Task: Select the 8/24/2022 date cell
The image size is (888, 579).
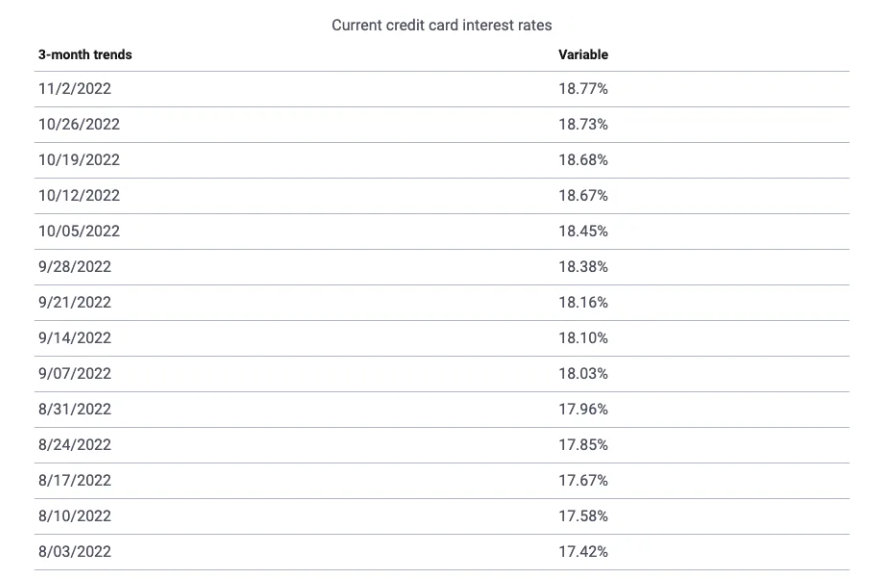Action: click(x=75, y=445)
